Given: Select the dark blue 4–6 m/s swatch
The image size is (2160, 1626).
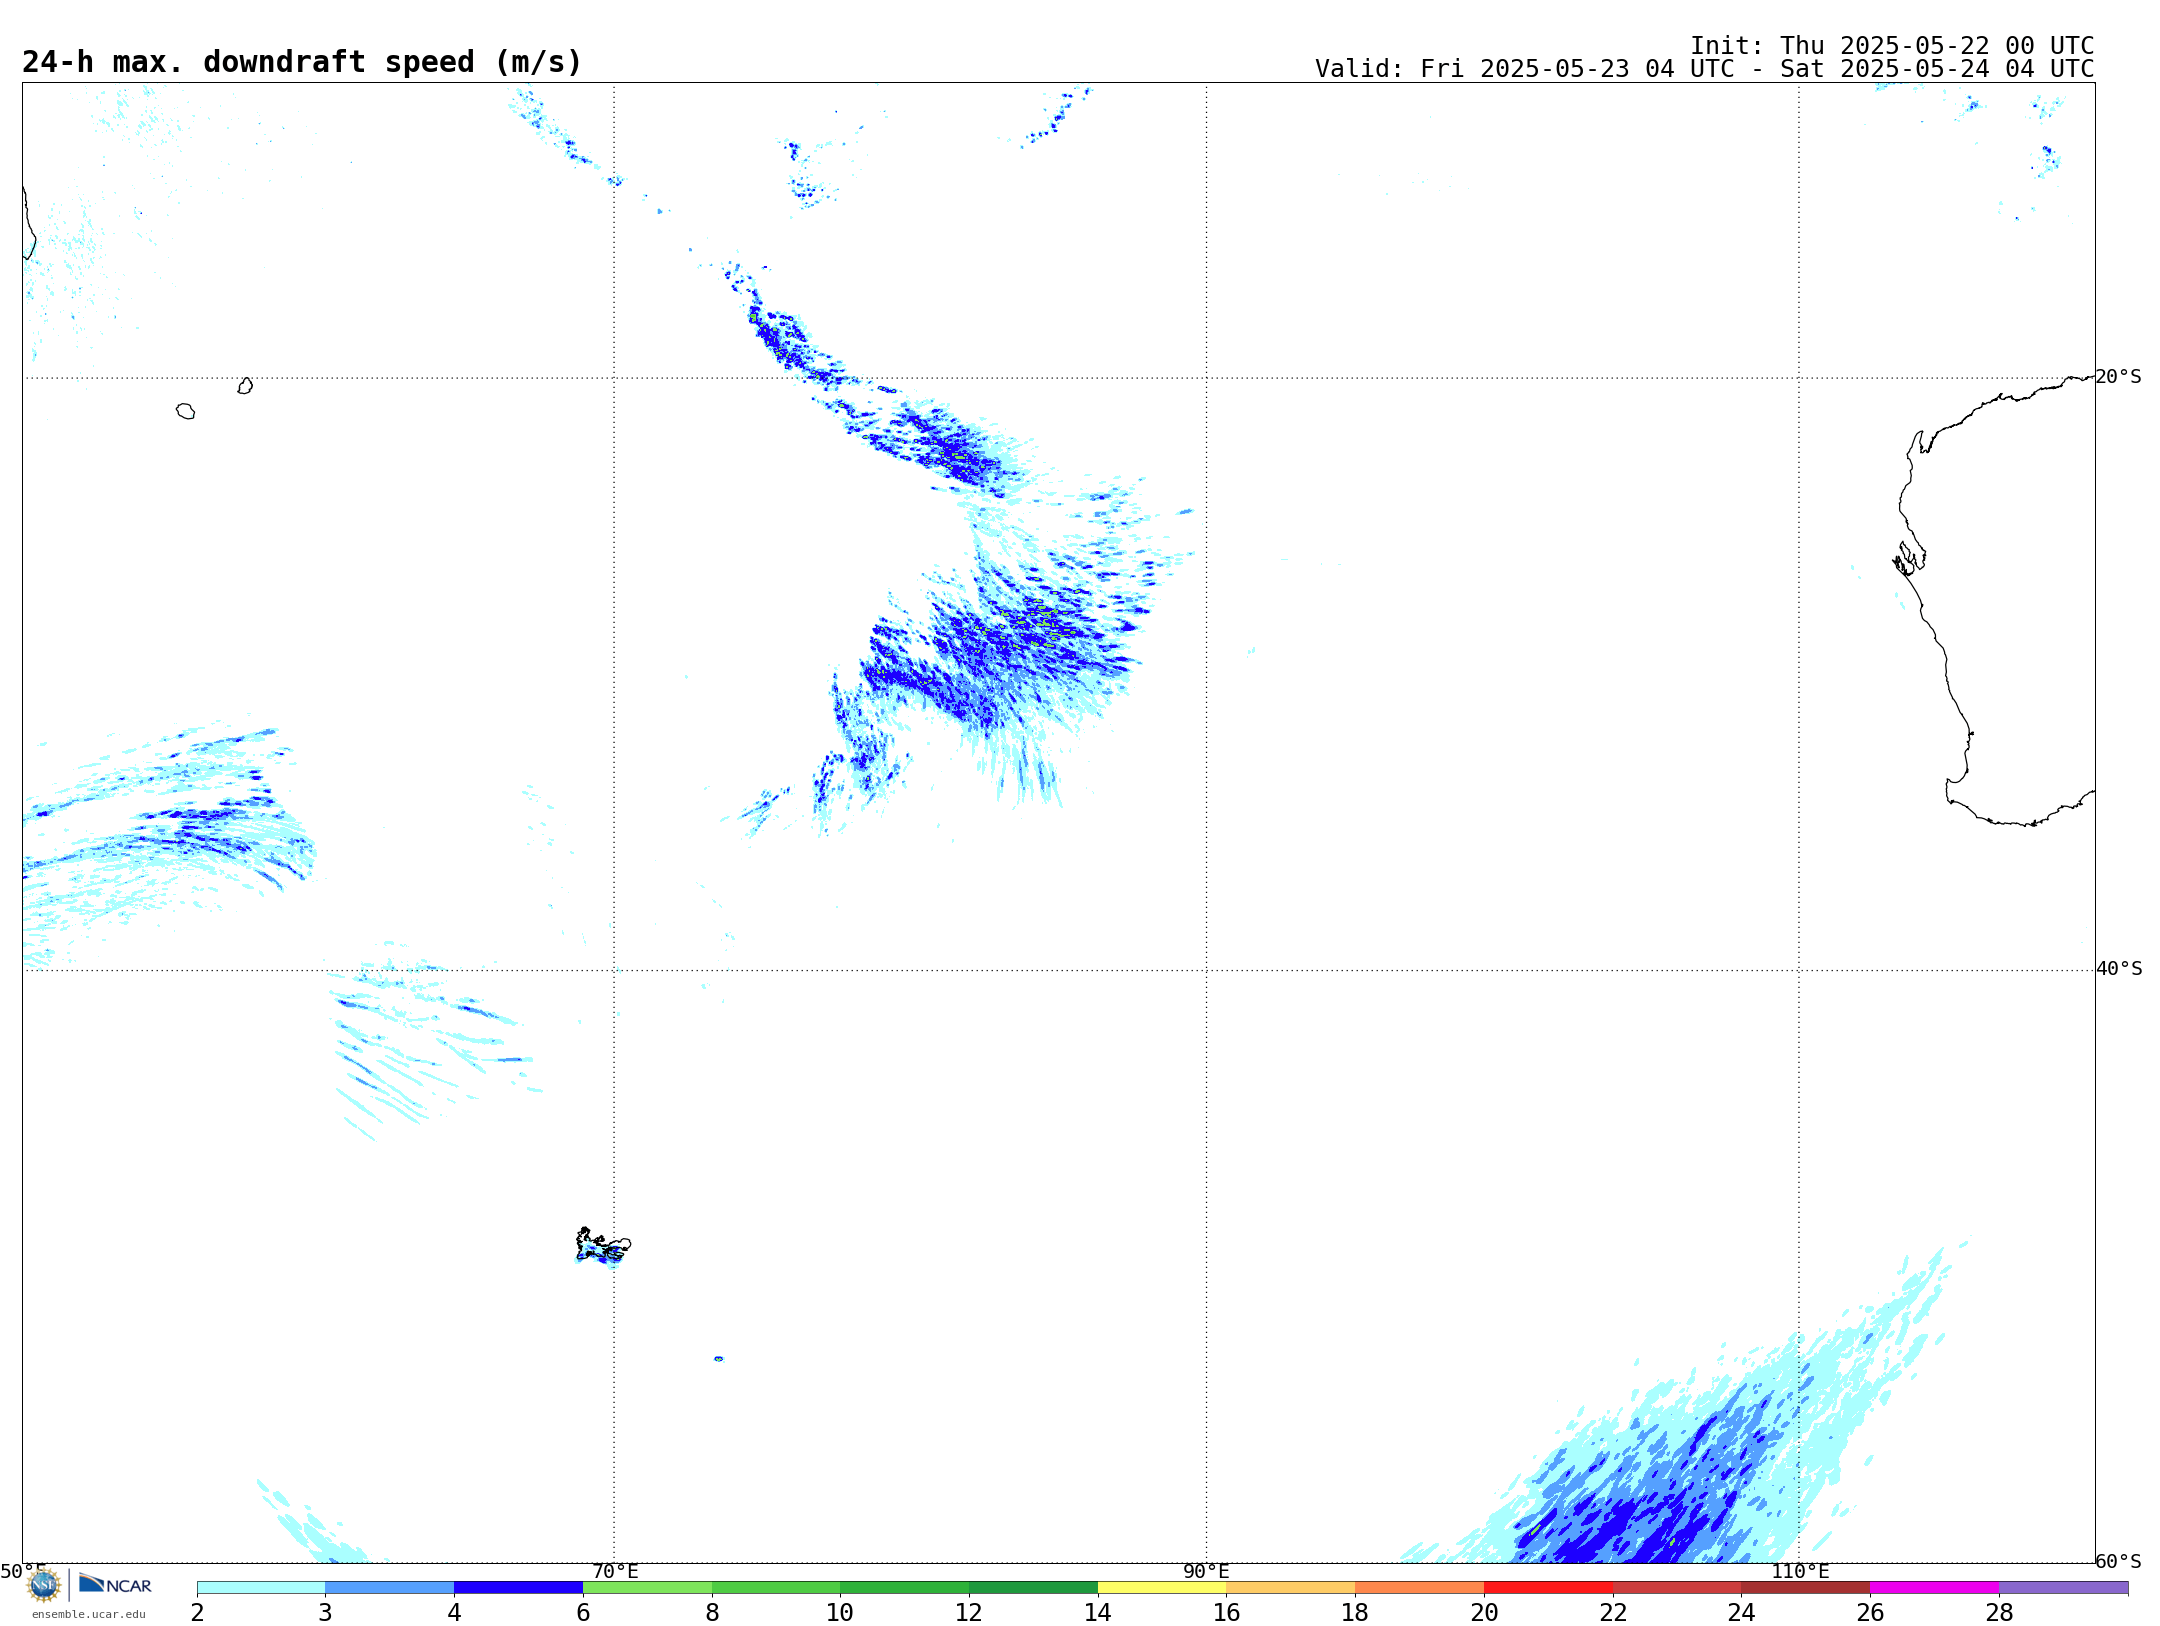Looking at the screenshot, I should (x=518, y=1588).
